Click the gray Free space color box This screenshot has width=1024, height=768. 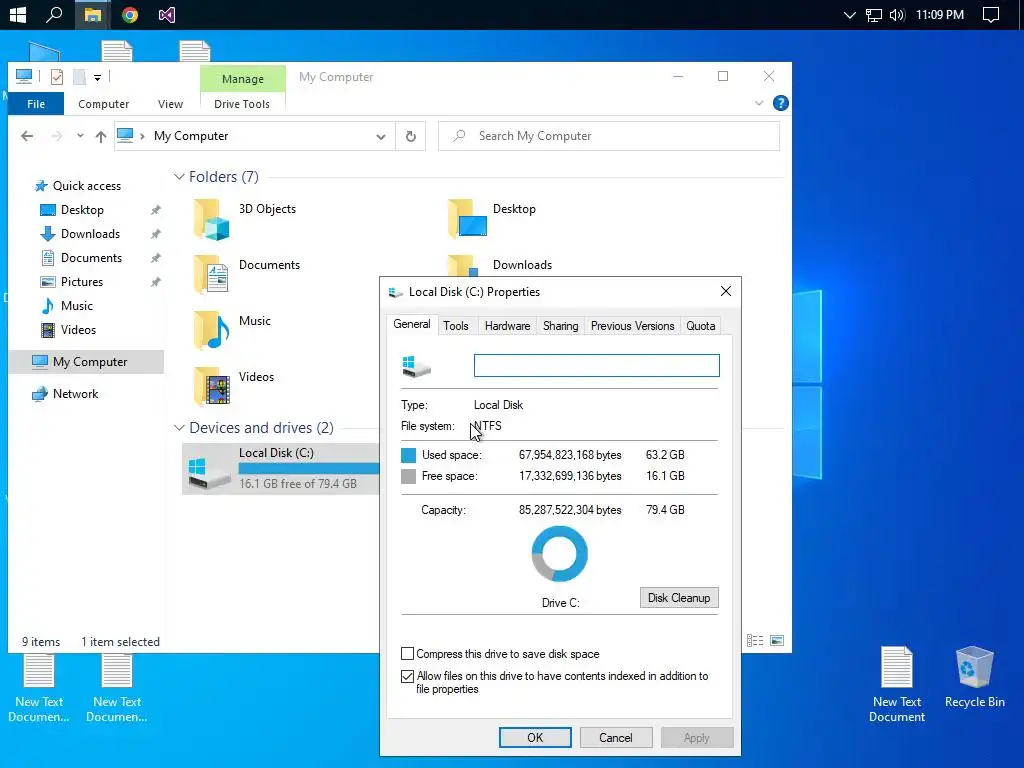pyautogui.click(x=408, y=476)
